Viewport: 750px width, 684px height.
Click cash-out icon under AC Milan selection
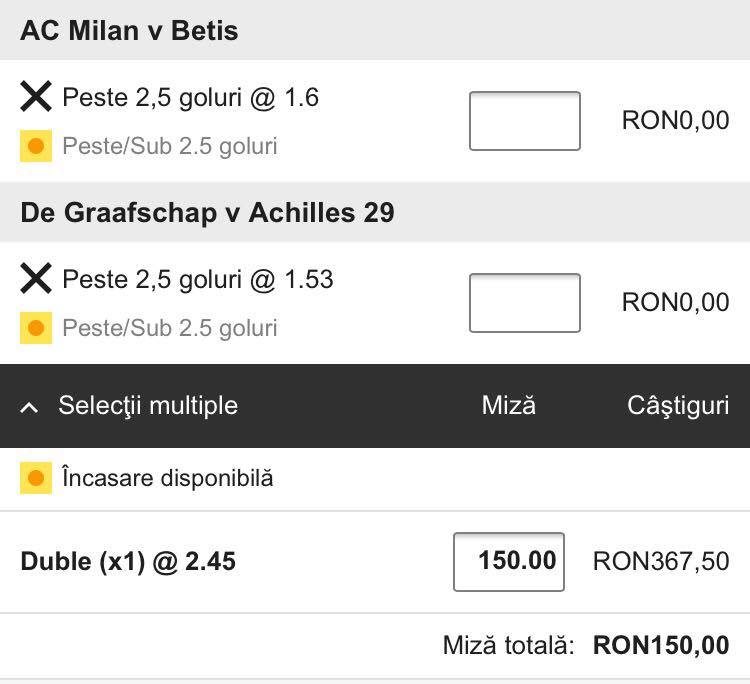36,146
